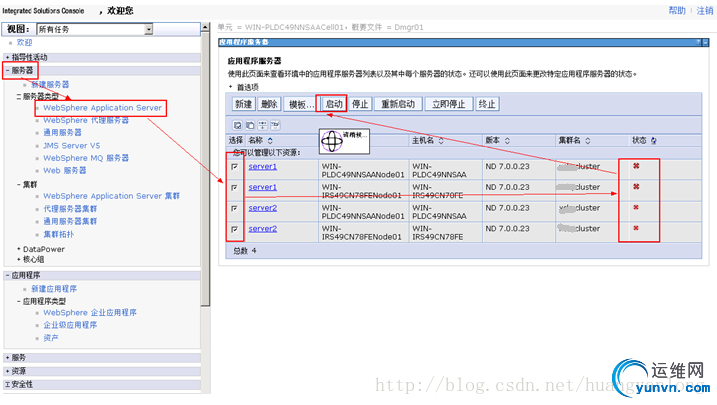Expand the 服务 section
717x405 pixels.
coord(8,357)
